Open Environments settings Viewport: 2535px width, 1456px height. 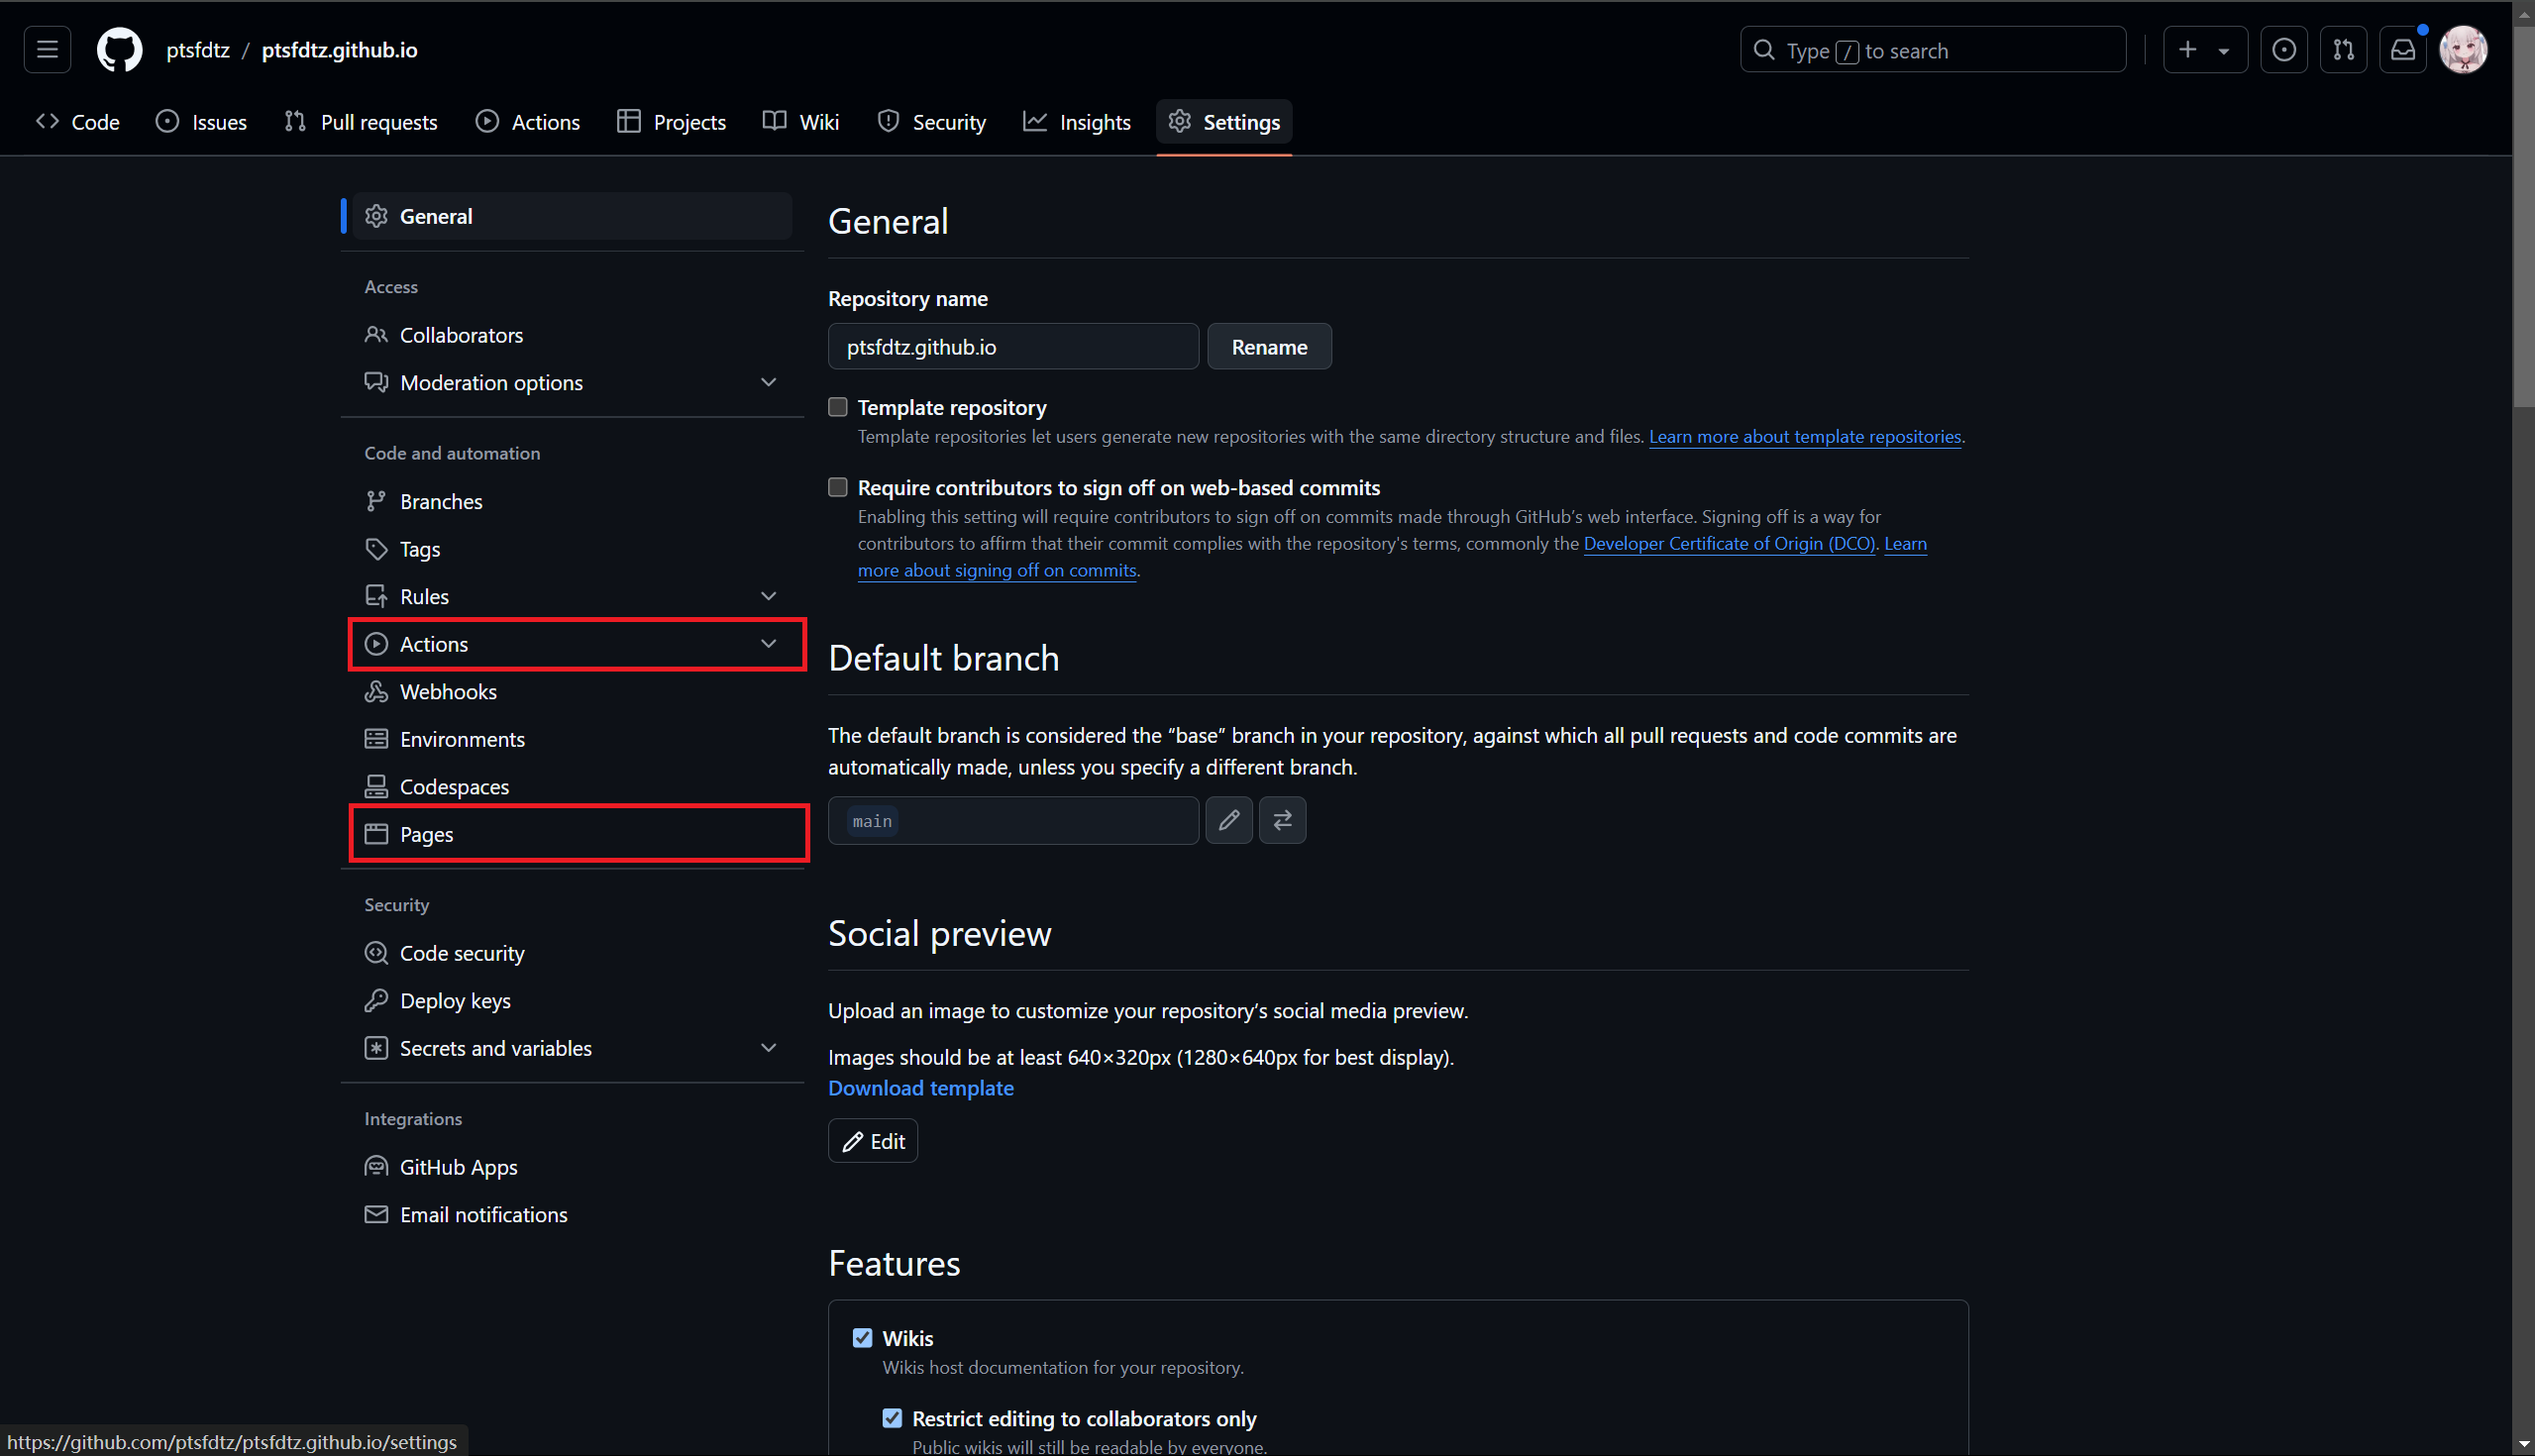click(x=572, y=739)
